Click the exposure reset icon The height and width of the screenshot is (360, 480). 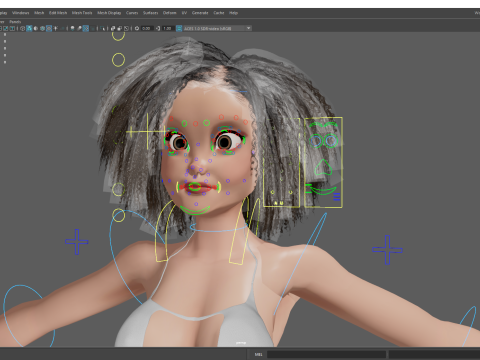(x=137, y=28)
